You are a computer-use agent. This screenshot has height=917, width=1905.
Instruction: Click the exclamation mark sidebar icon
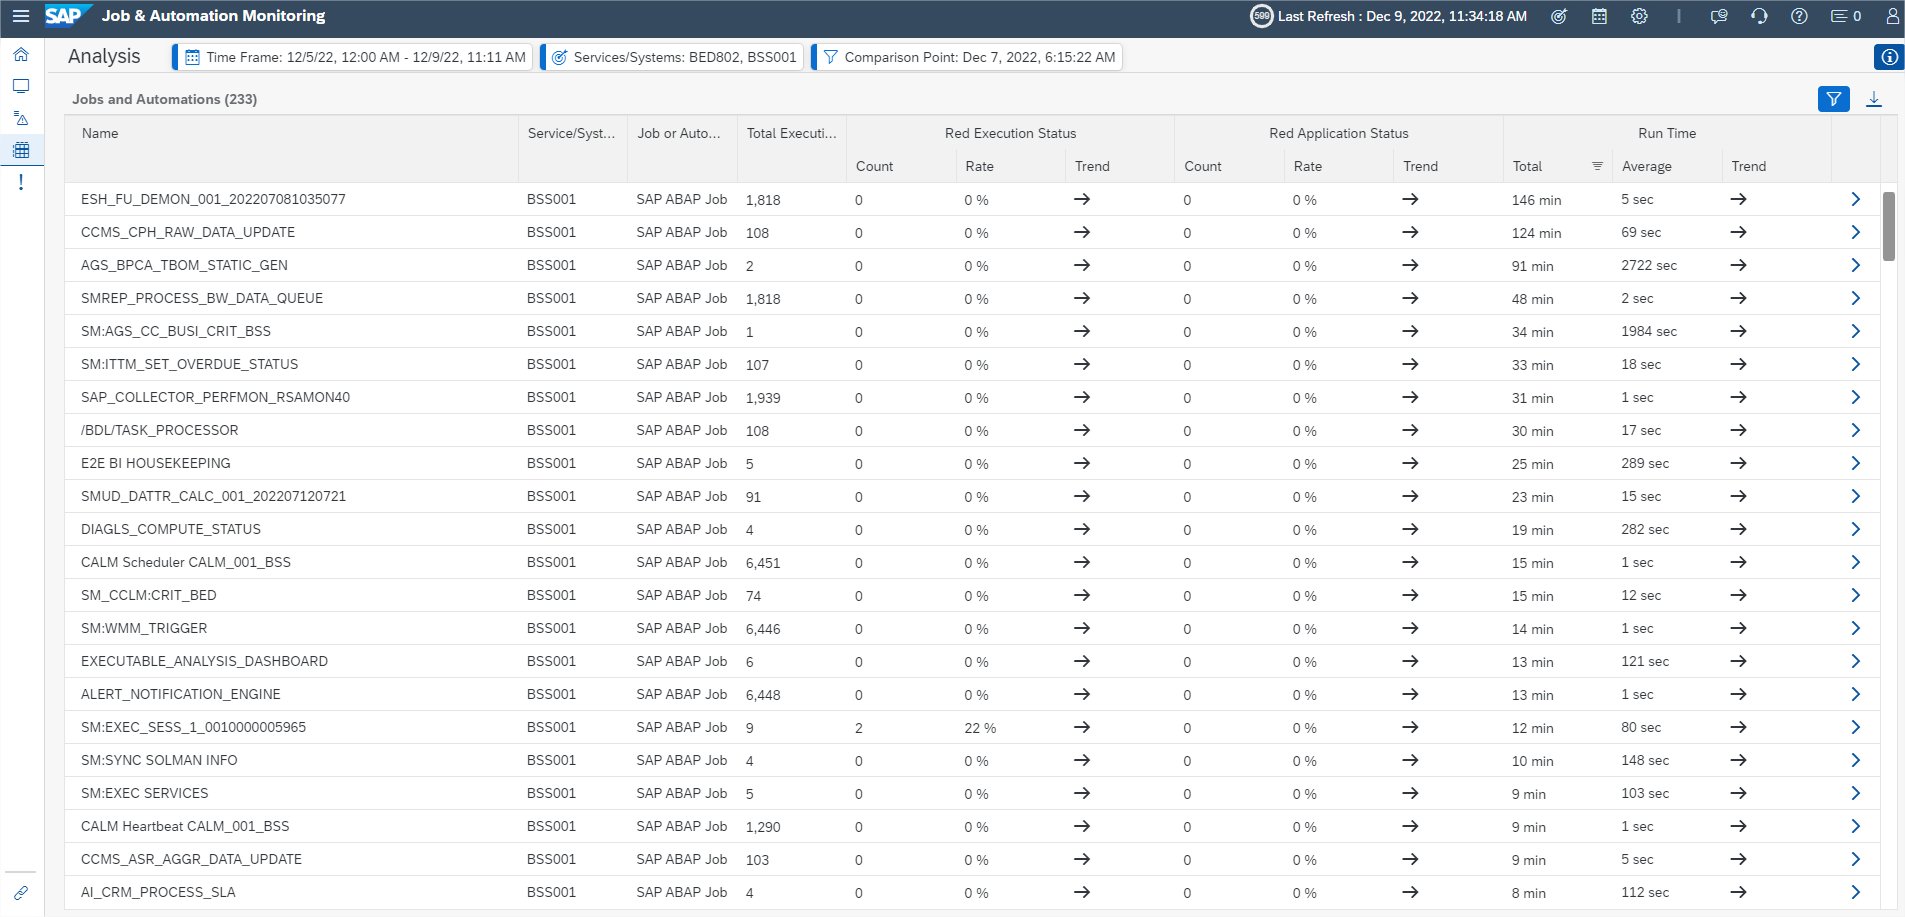pyautogui.click(x=21, y=182)
